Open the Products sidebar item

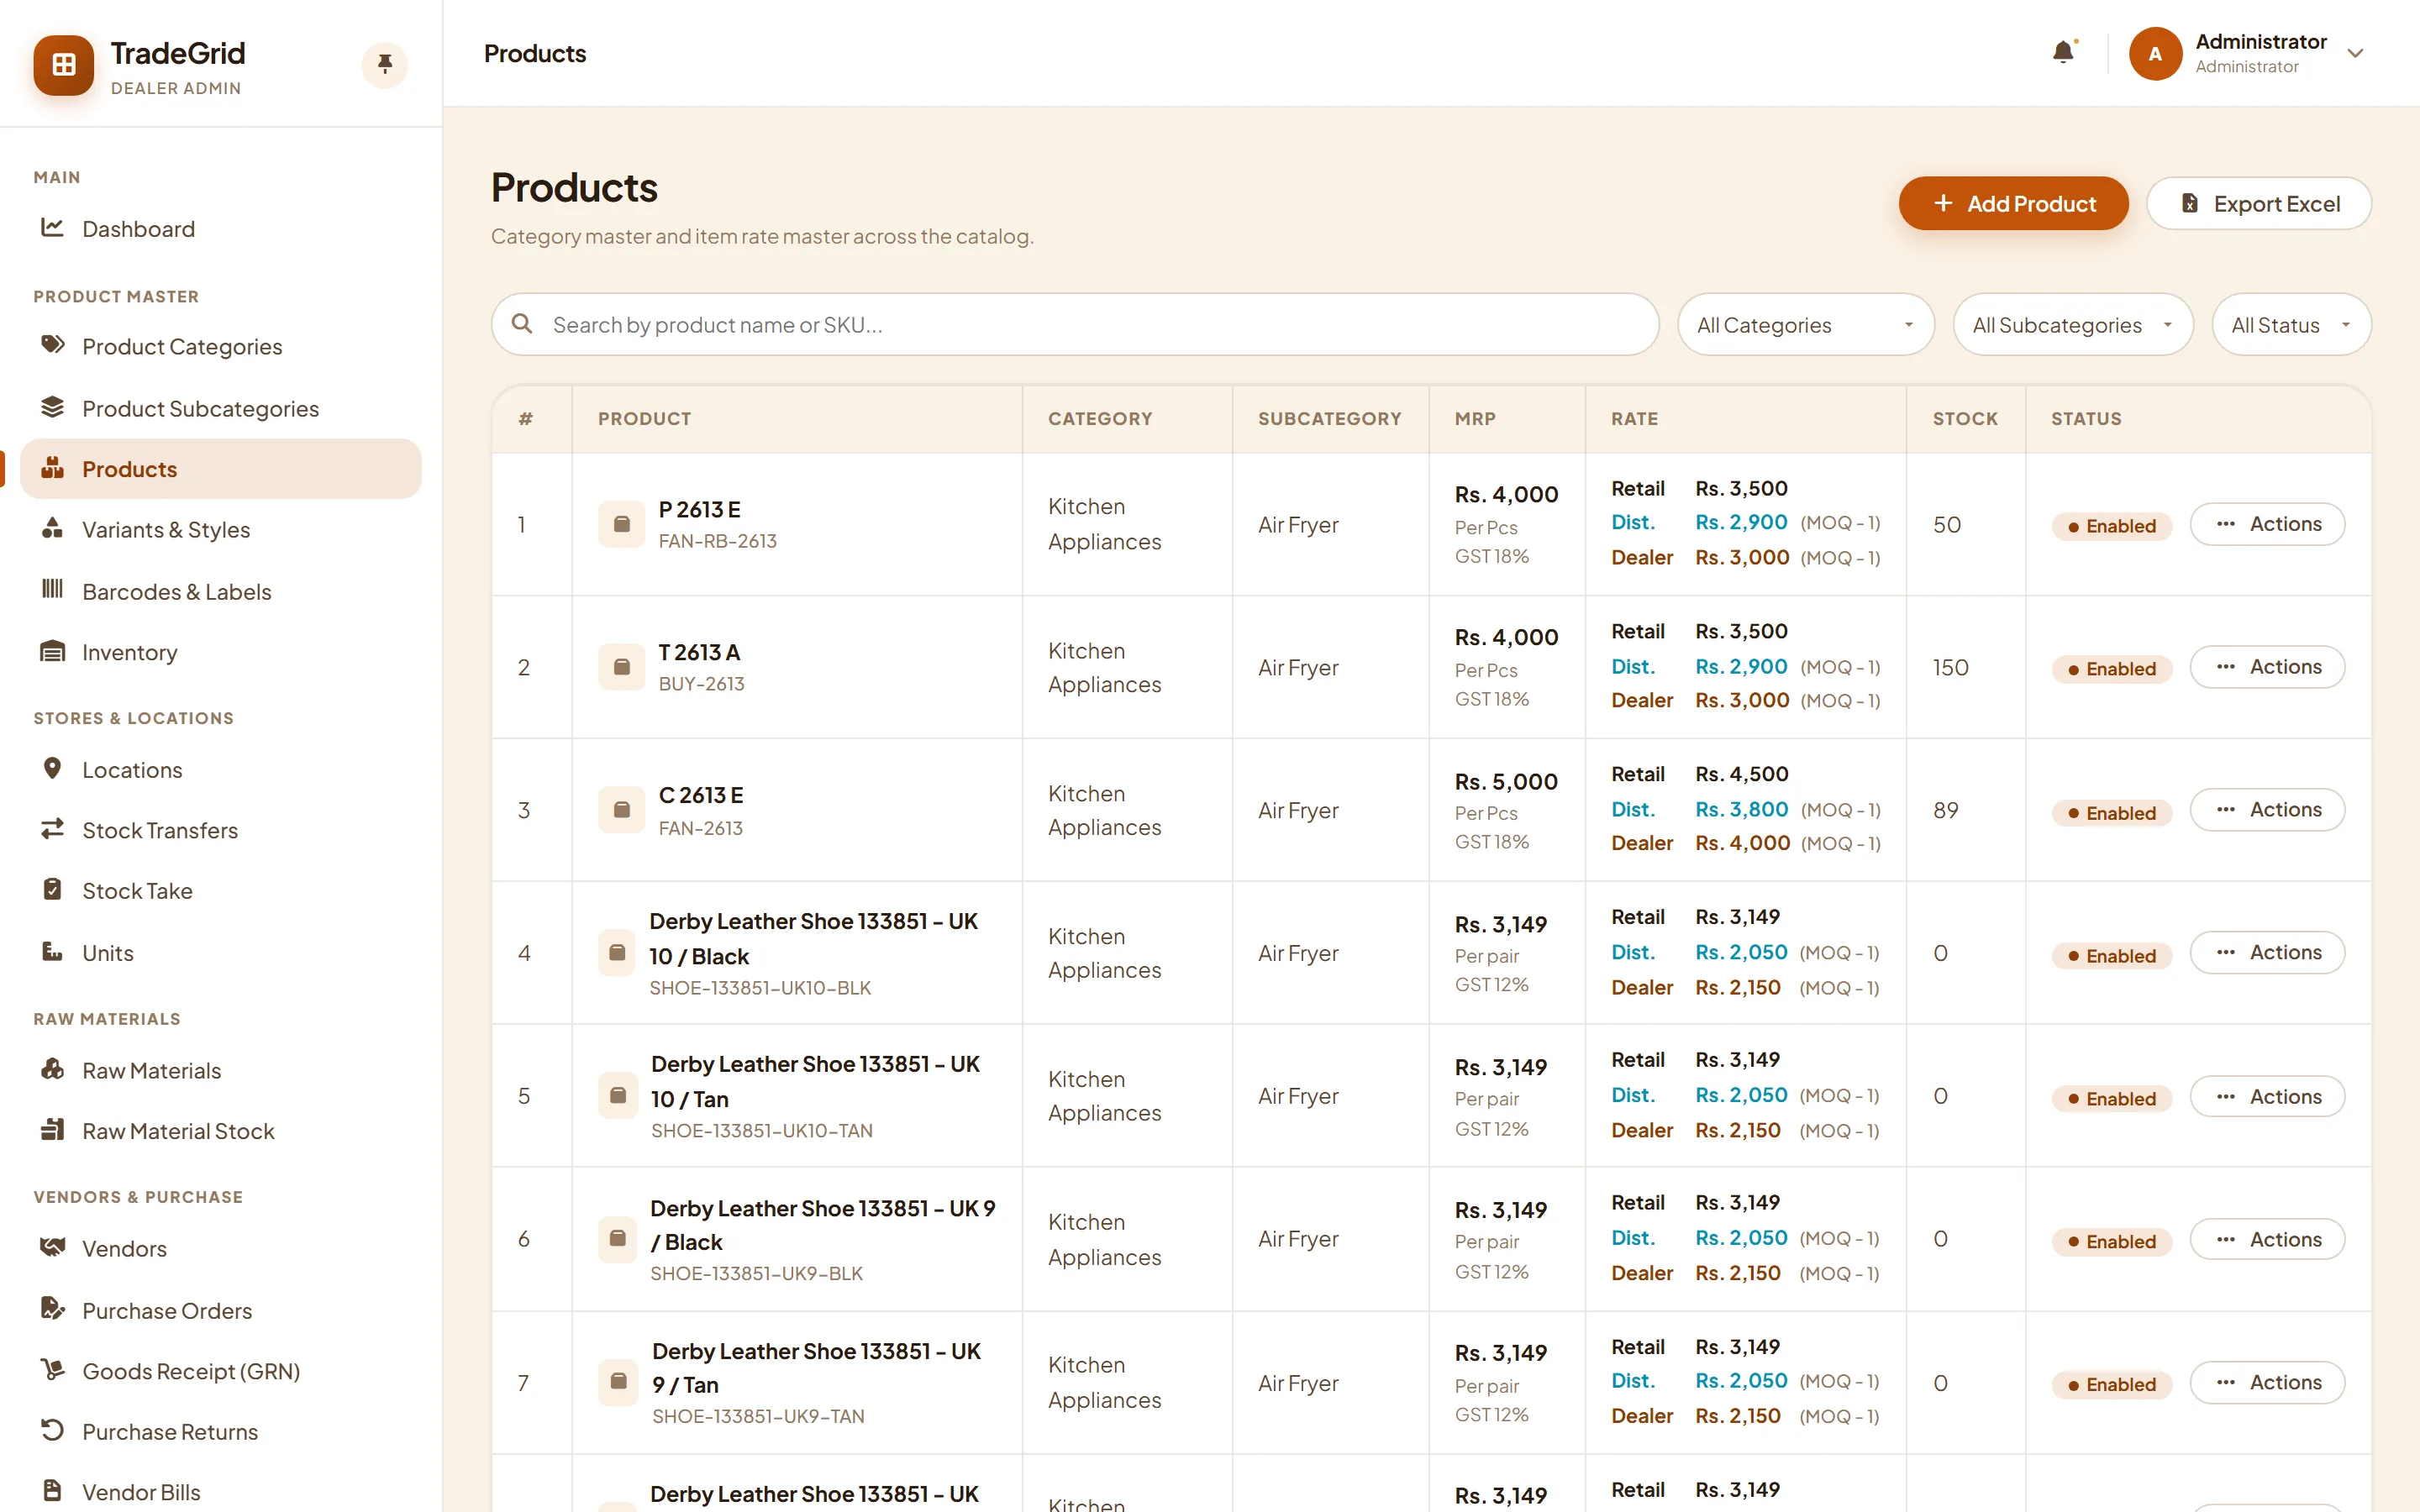[221, 469]
